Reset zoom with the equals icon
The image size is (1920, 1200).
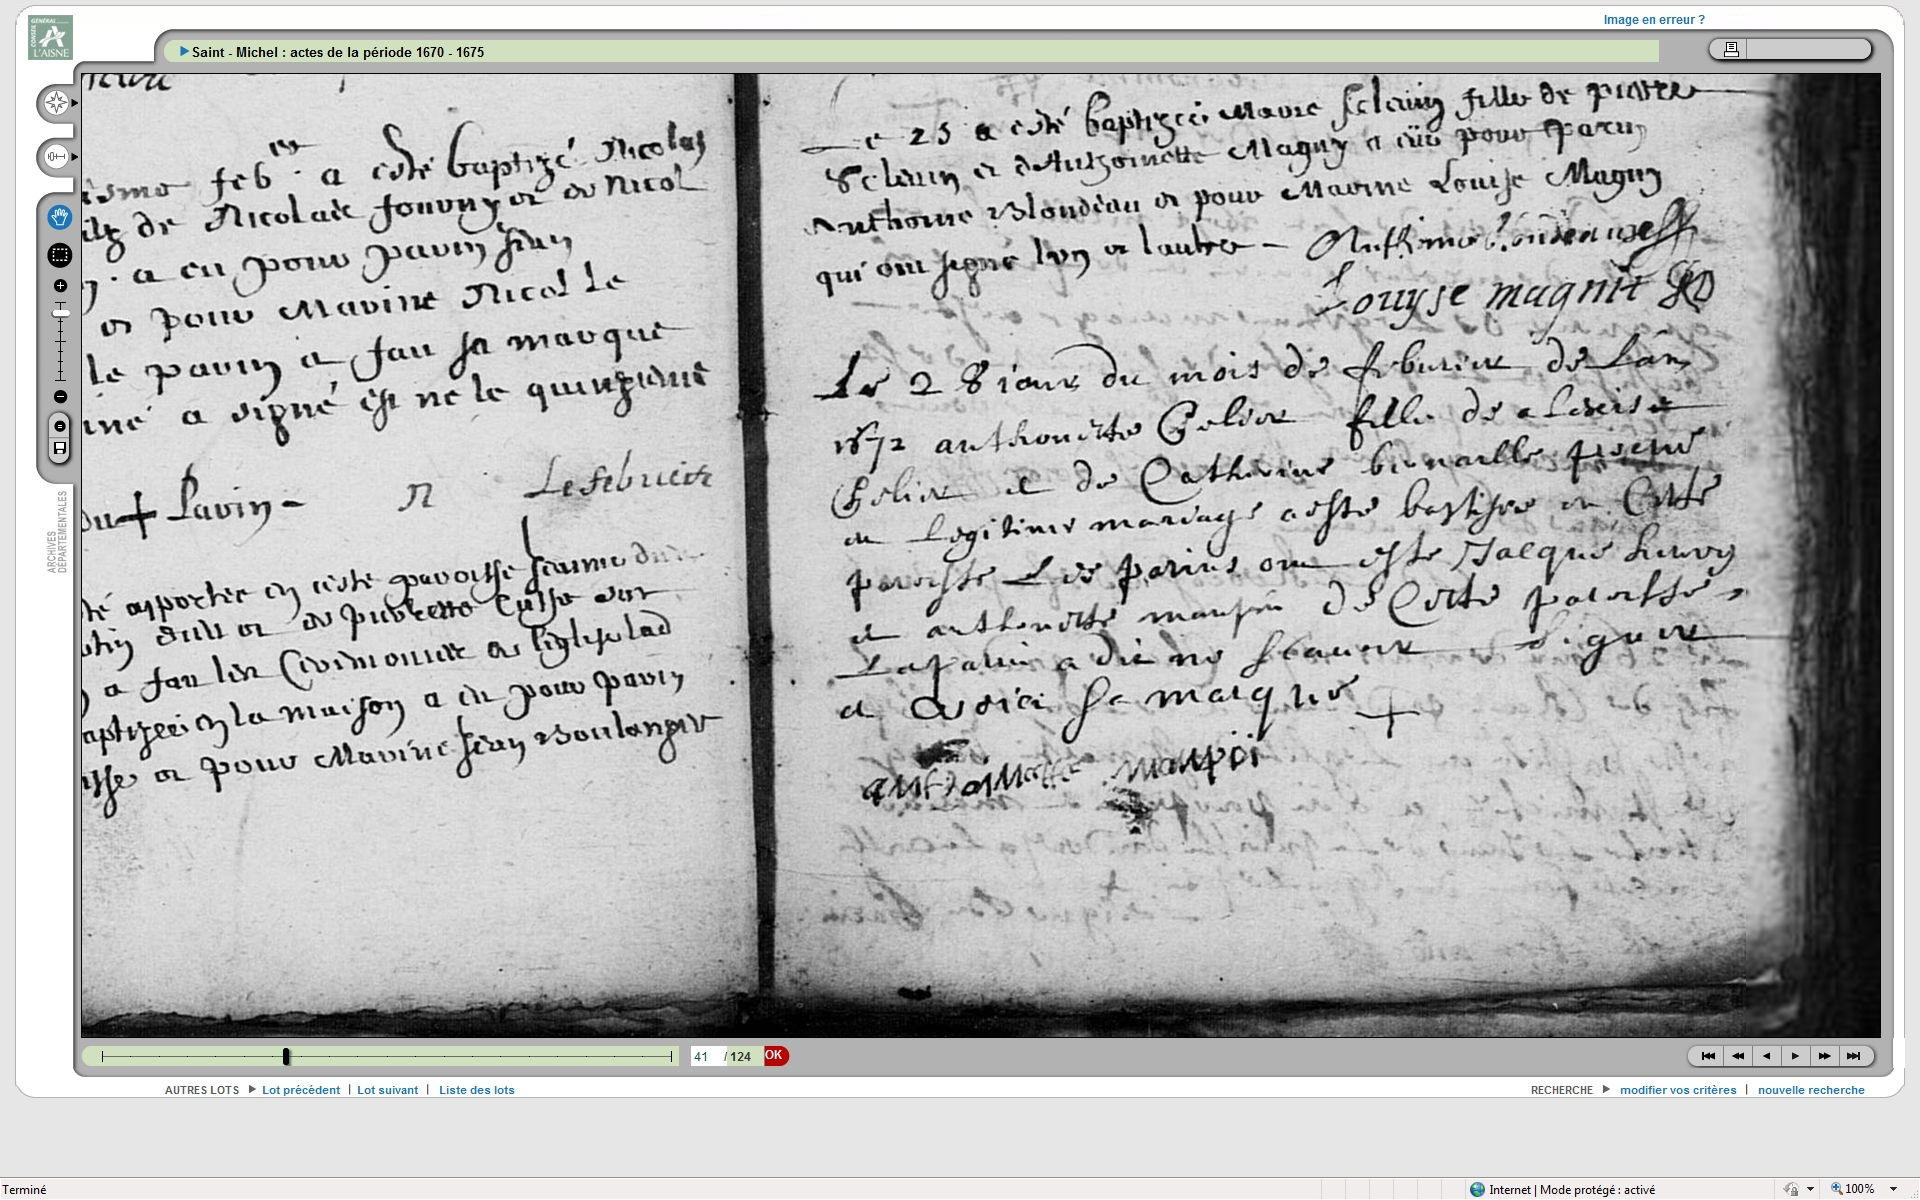60,427
